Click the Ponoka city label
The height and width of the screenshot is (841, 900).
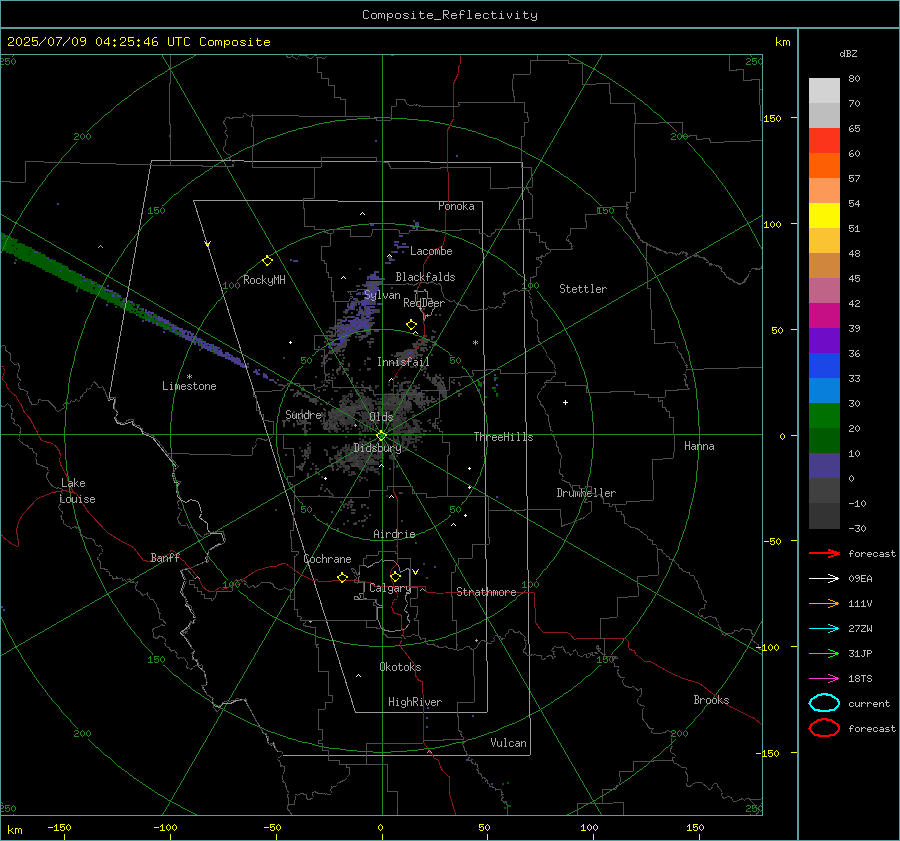point(456,206)
